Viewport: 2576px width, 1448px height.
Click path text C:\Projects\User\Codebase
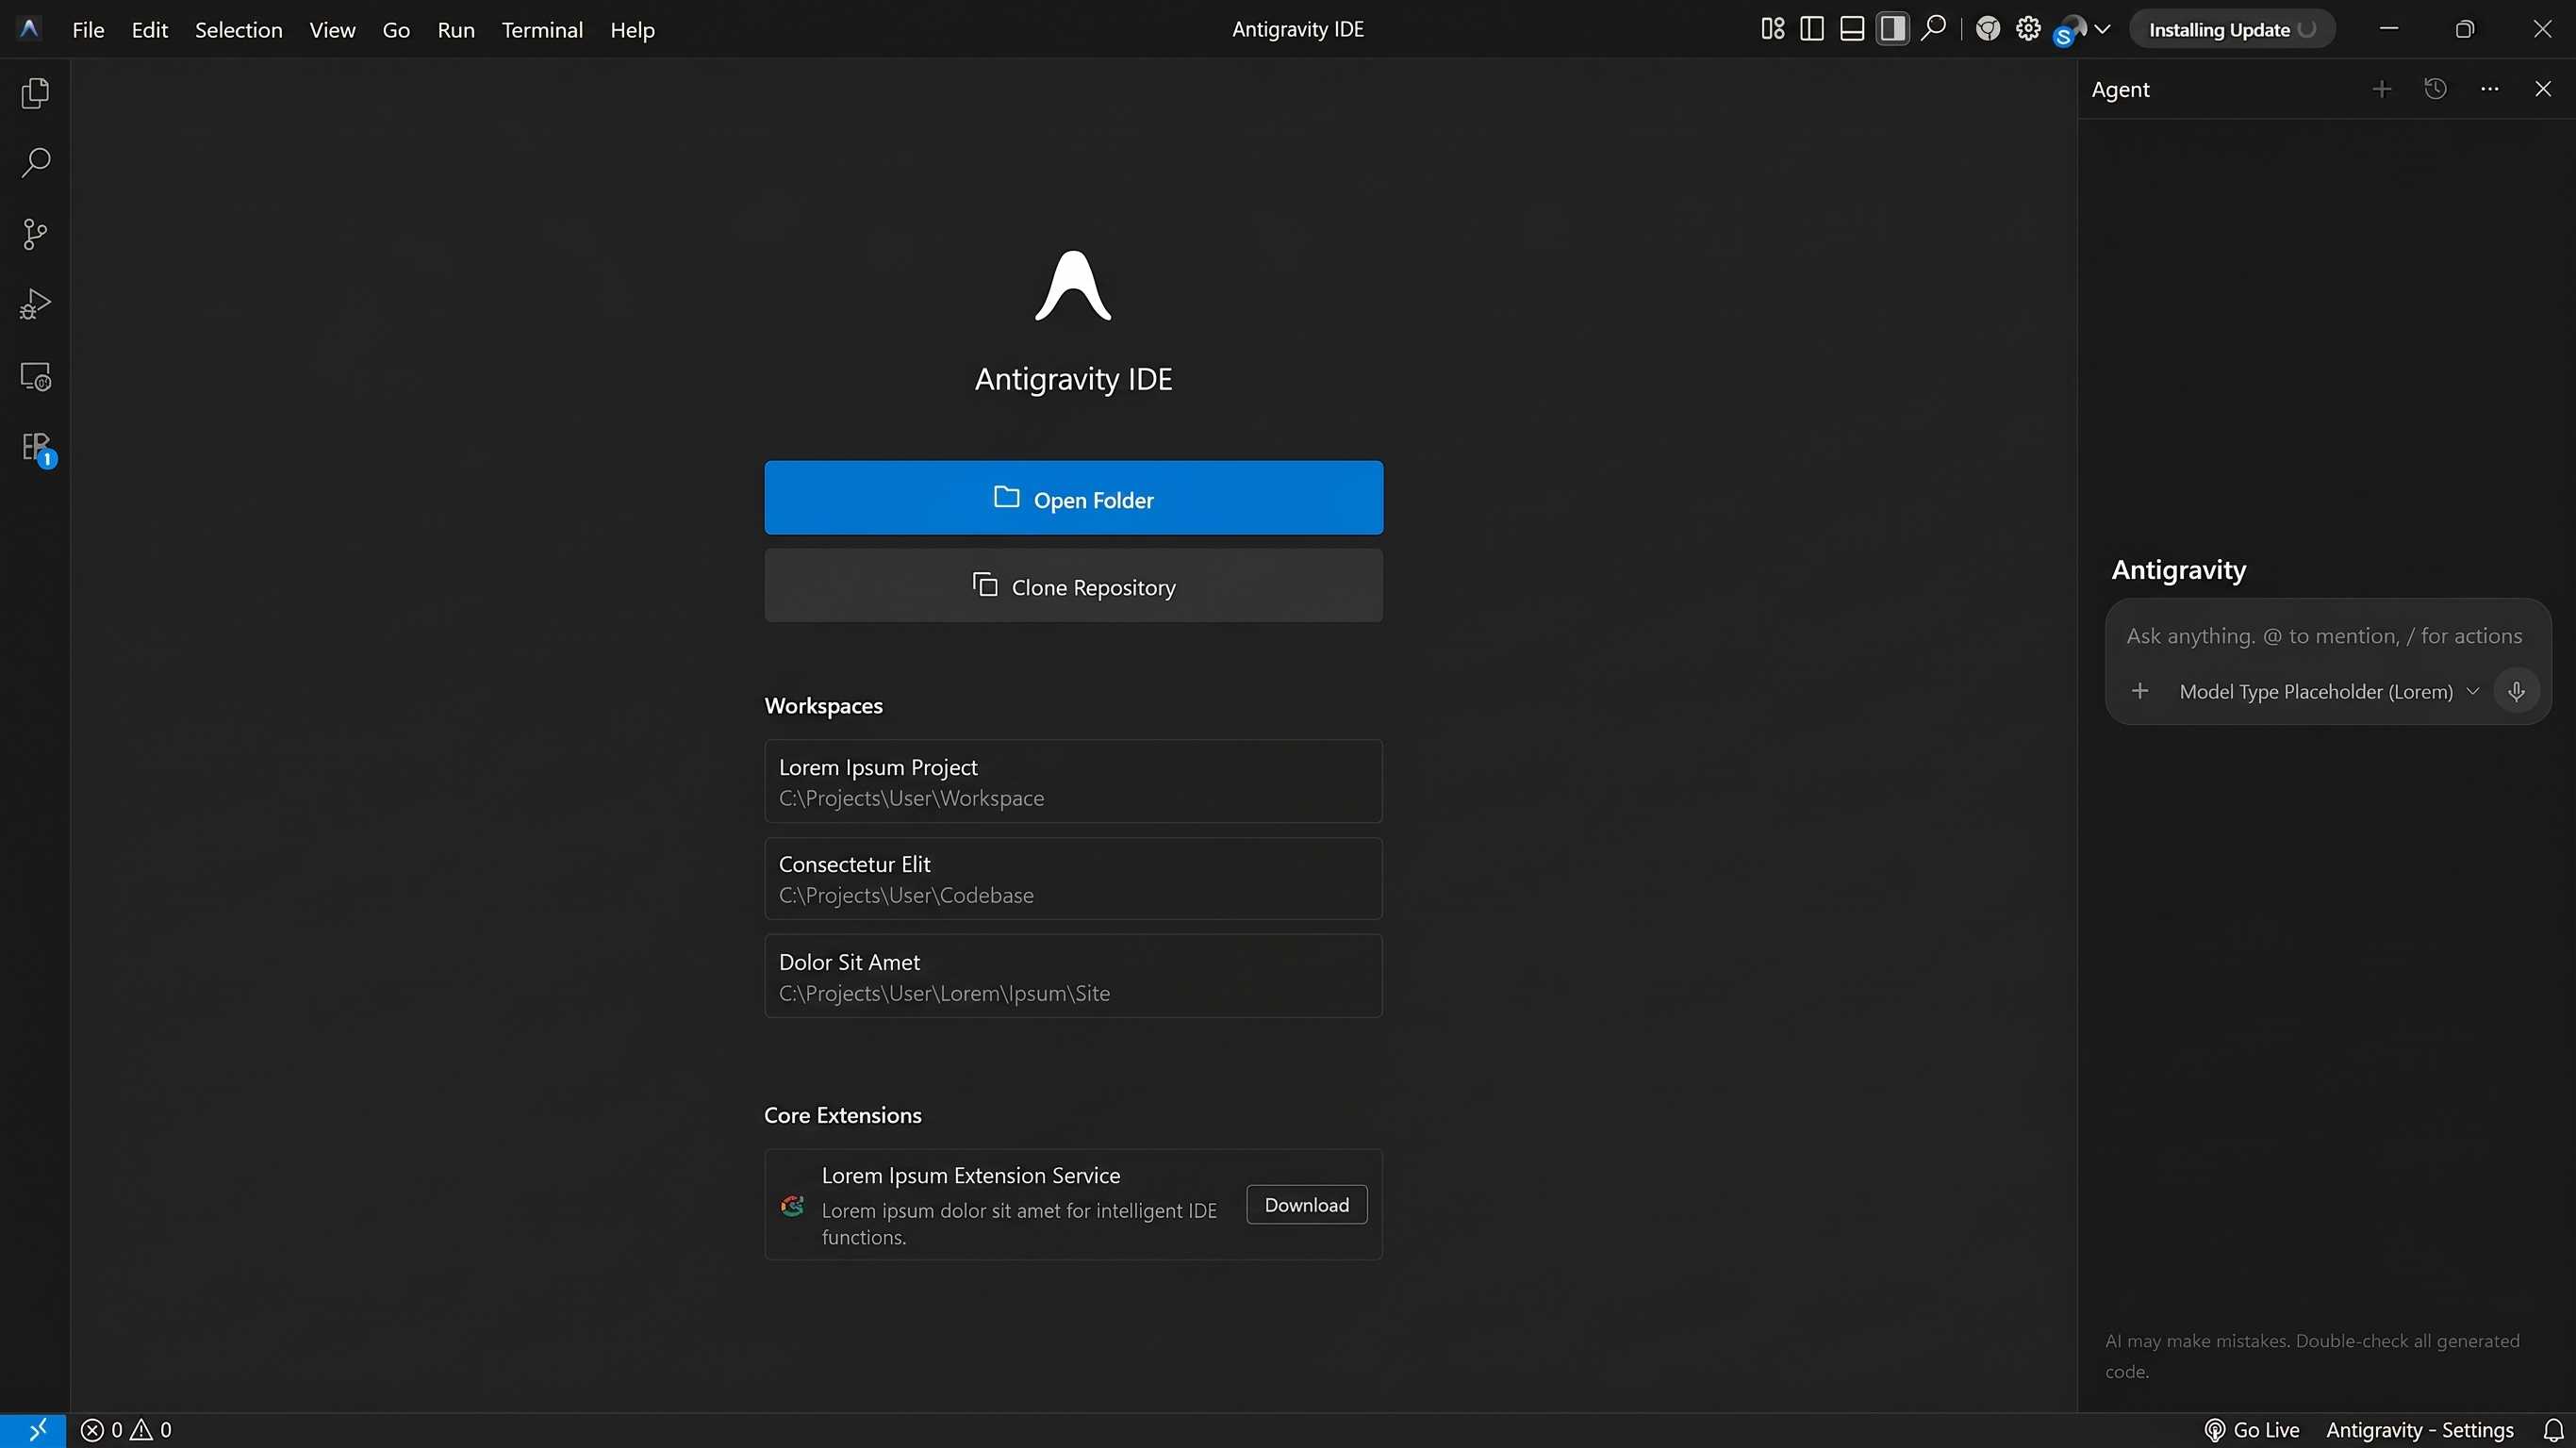(906, 896)
